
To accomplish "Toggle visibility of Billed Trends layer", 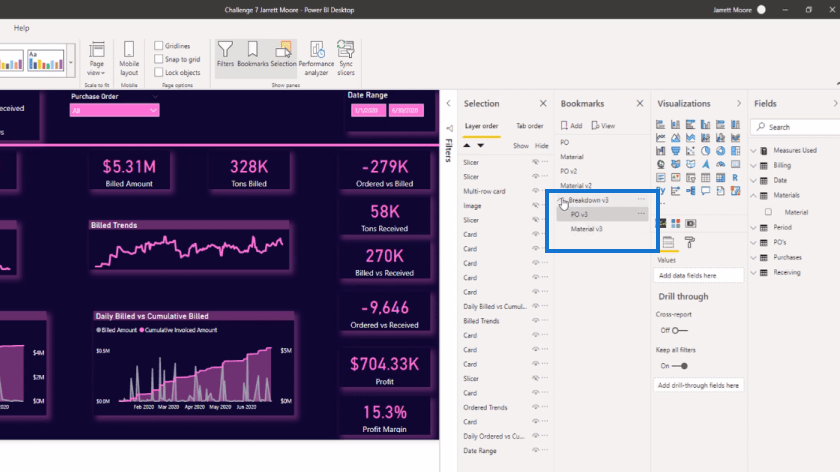I will [535, 320].
